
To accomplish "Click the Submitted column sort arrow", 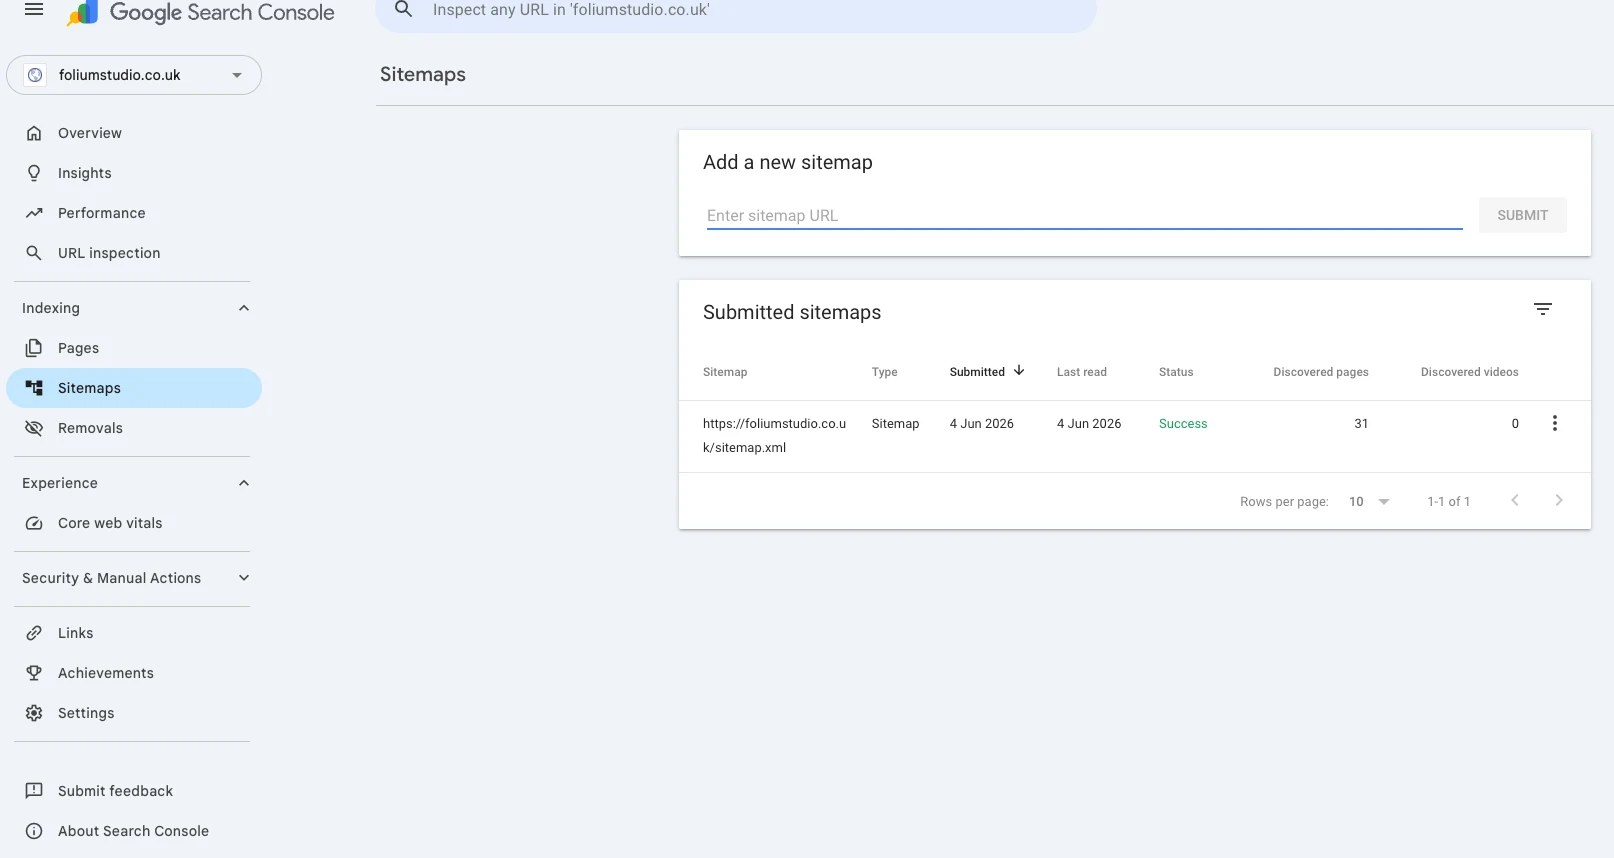I will tap(1019, 370).
